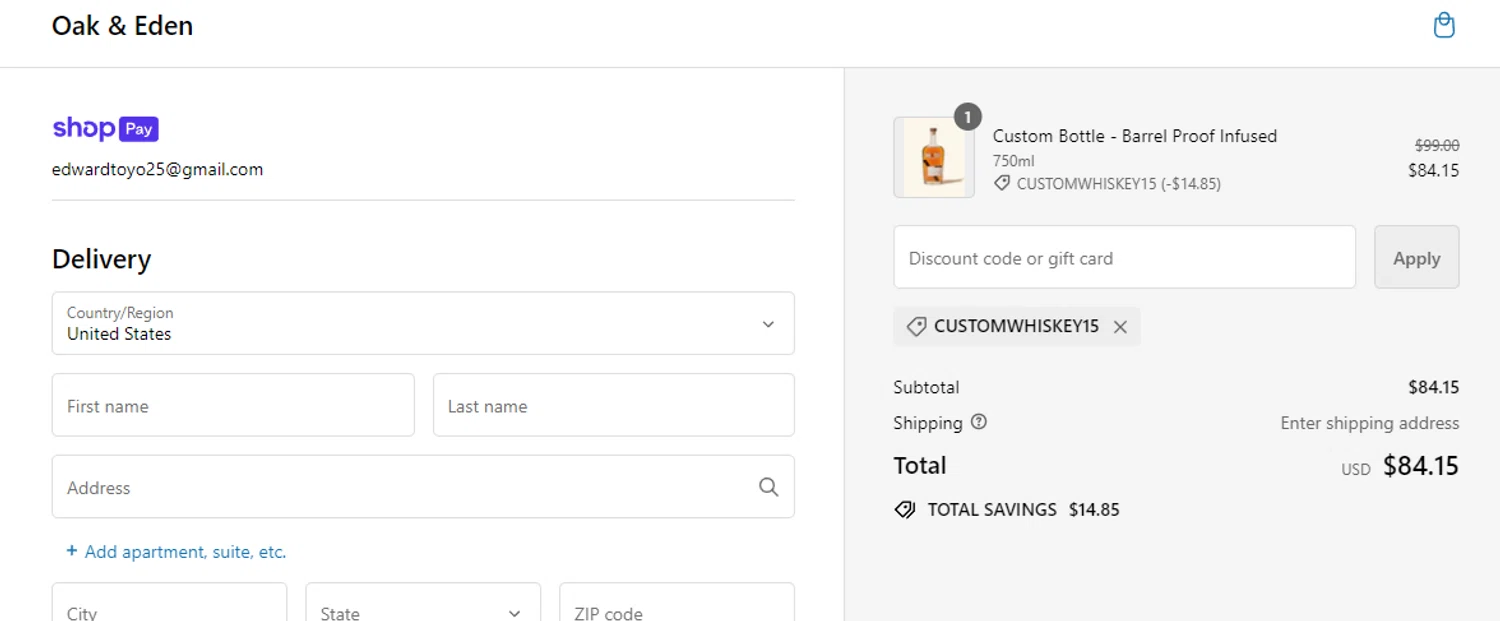The image size is (1500, 621).
Task: Focus the Discount code or gift card field
Action: (1124, 257)
